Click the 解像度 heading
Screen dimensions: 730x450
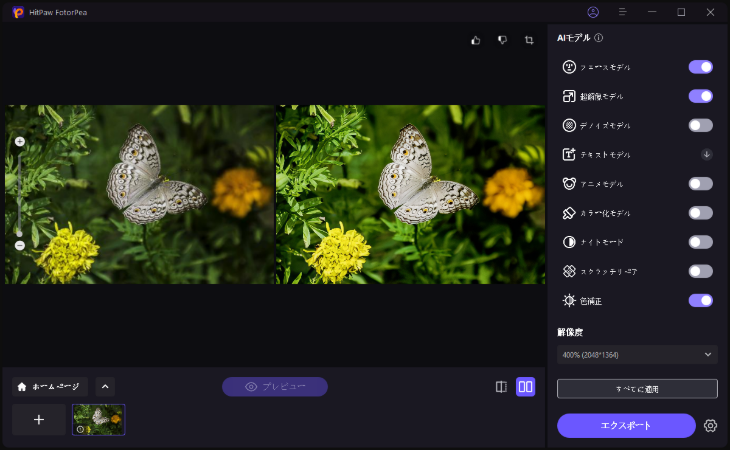[x=570, y=332]
